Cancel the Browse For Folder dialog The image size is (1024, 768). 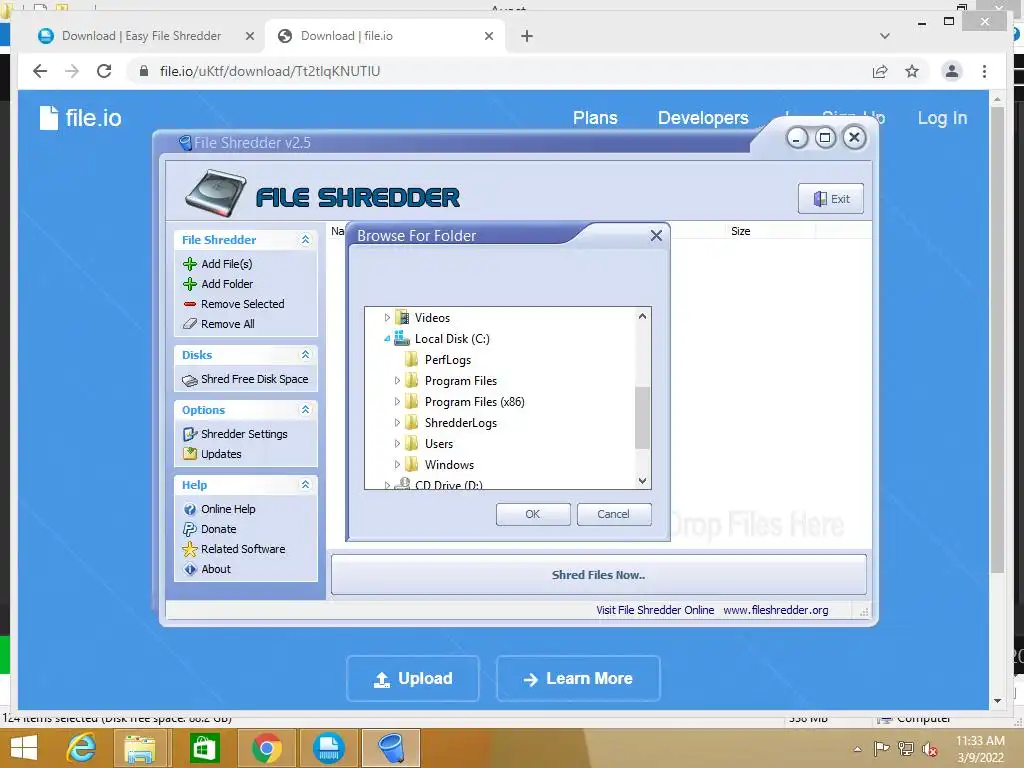coord(614,515)
